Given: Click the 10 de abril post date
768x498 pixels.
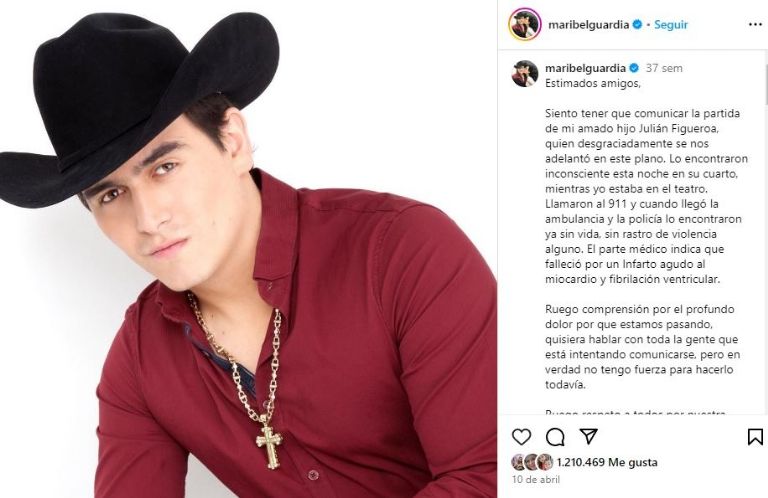Looking at the screenshot, I should [536, 479].
